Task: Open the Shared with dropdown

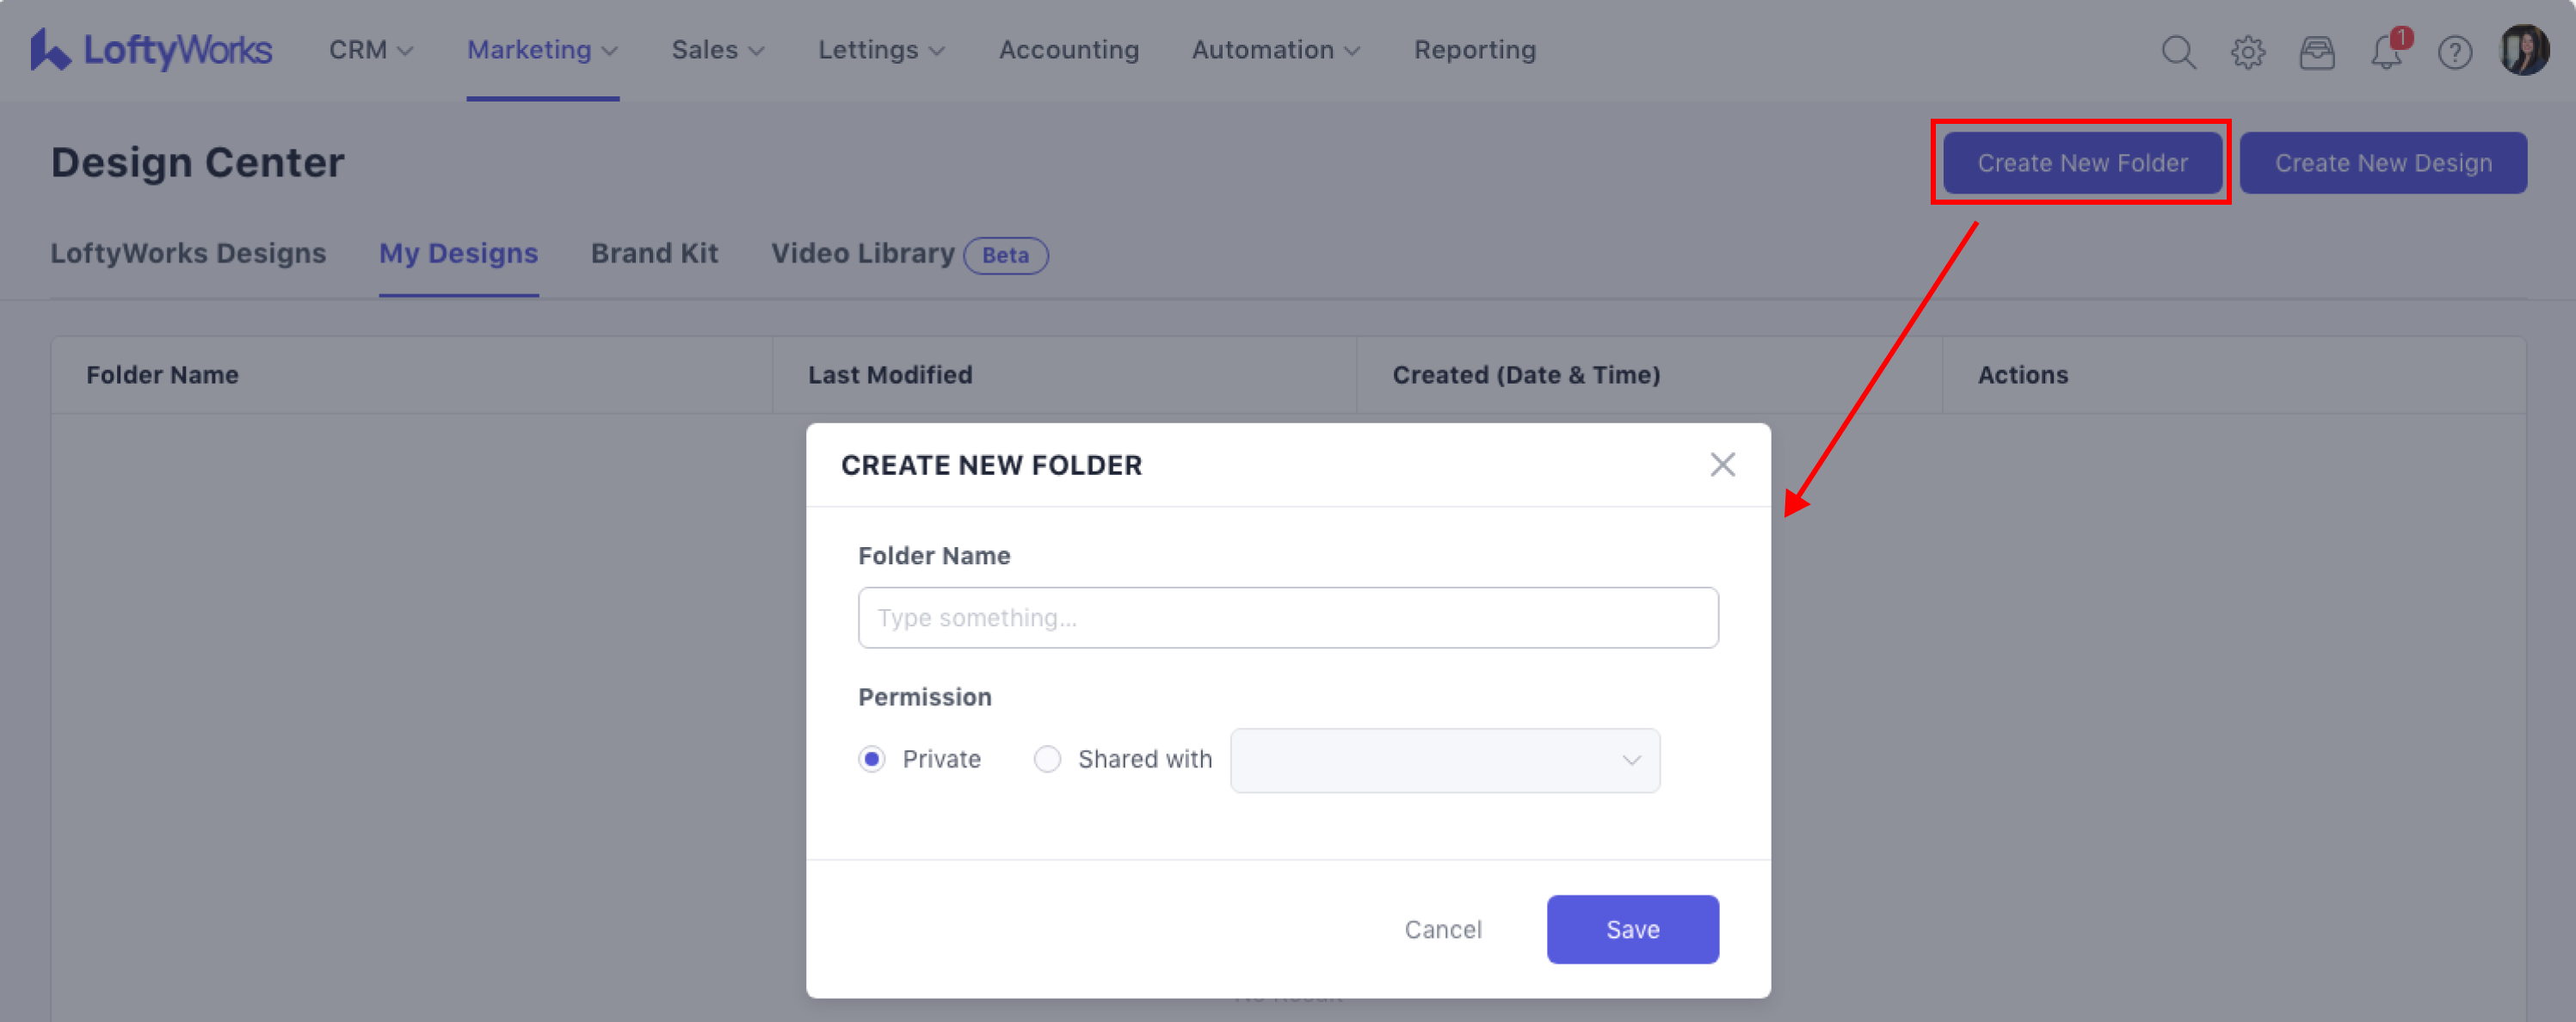Action: pyautogui.click(x=1444, y=760)
